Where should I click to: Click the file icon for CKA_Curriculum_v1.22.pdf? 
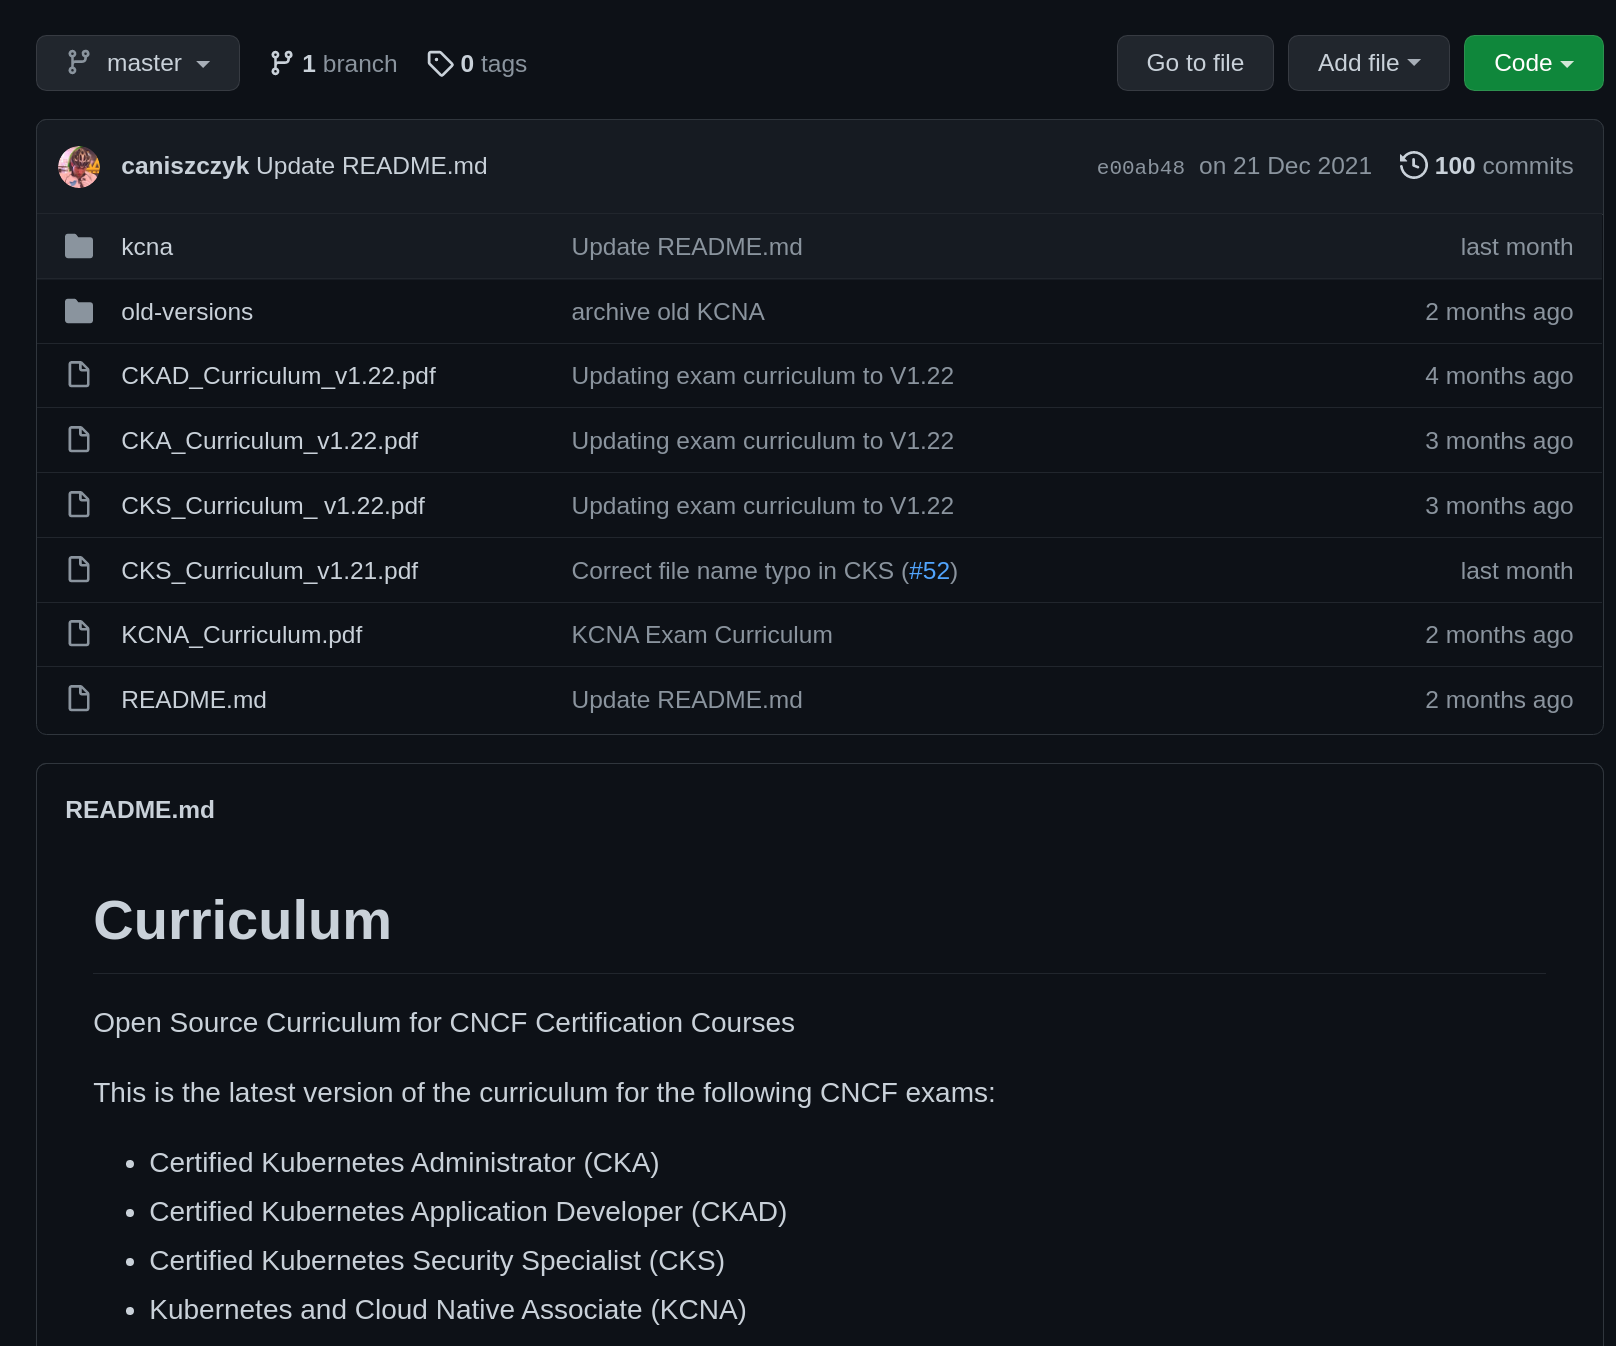(x=79, y=440)
